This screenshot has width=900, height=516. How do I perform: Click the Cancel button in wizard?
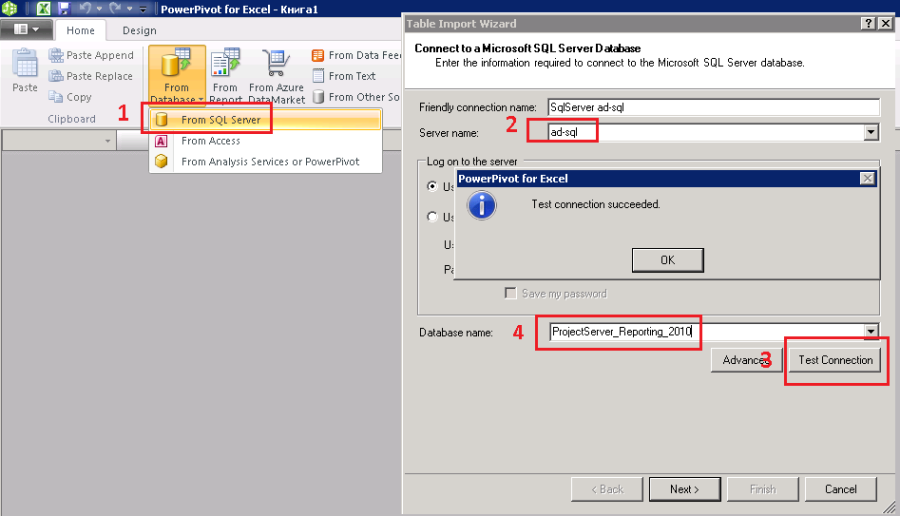[x=840, y=489]
